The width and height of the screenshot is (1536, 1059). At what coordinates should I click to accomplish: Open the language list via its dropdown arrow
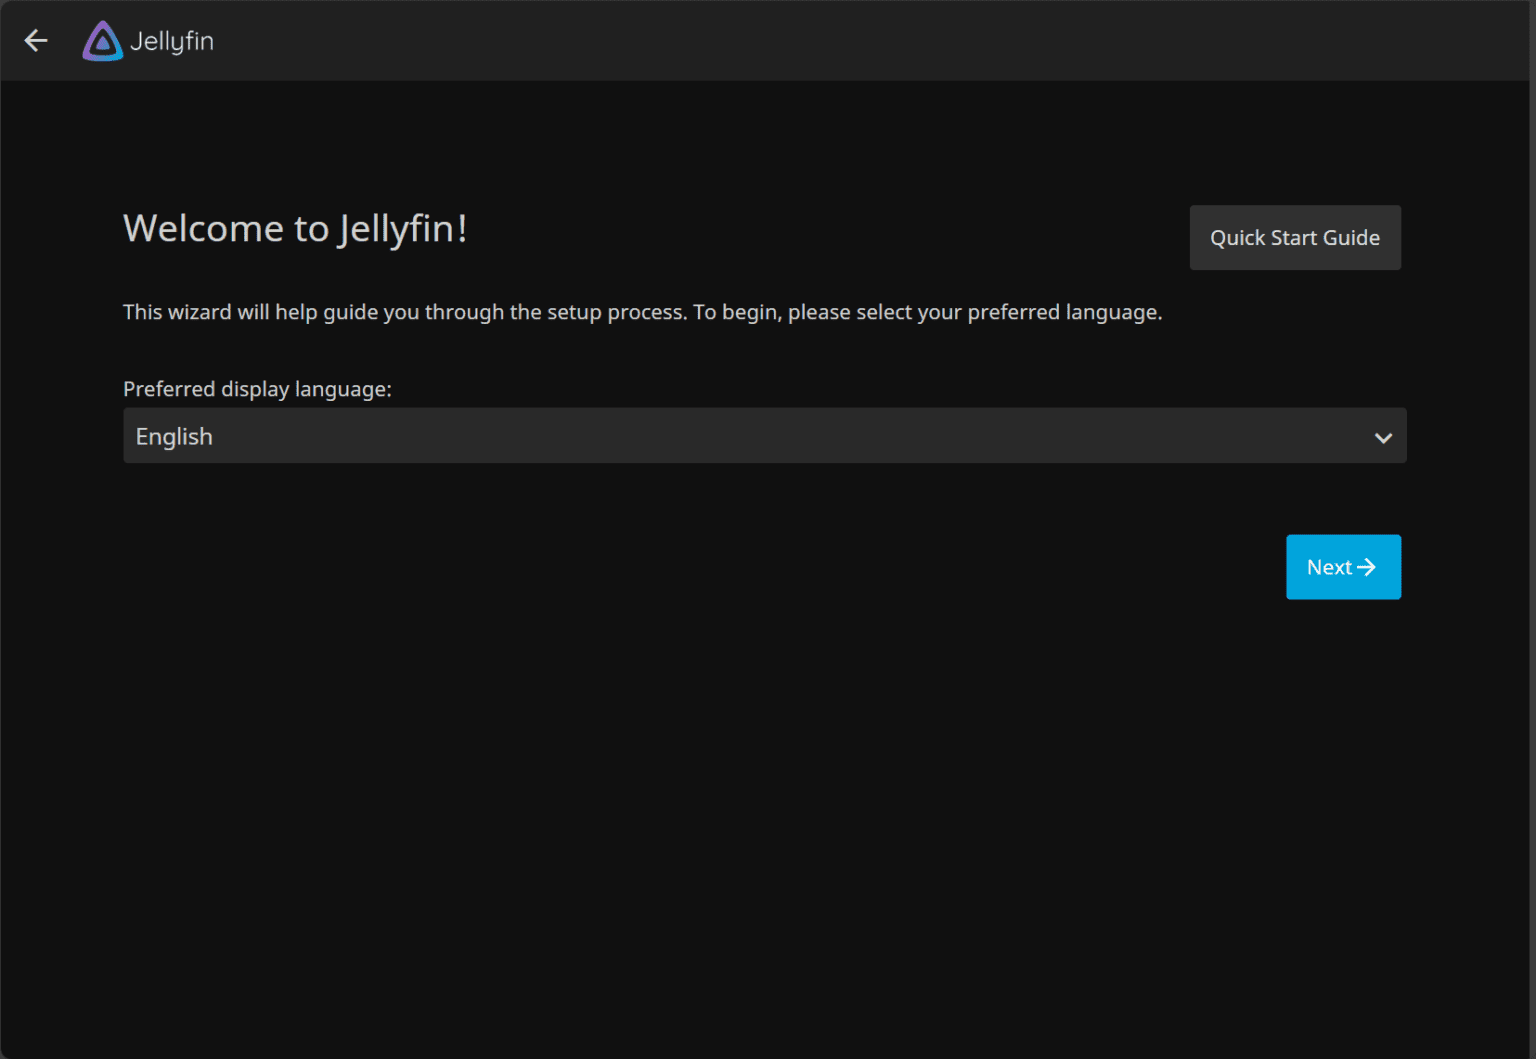[x=1383, y=437]
